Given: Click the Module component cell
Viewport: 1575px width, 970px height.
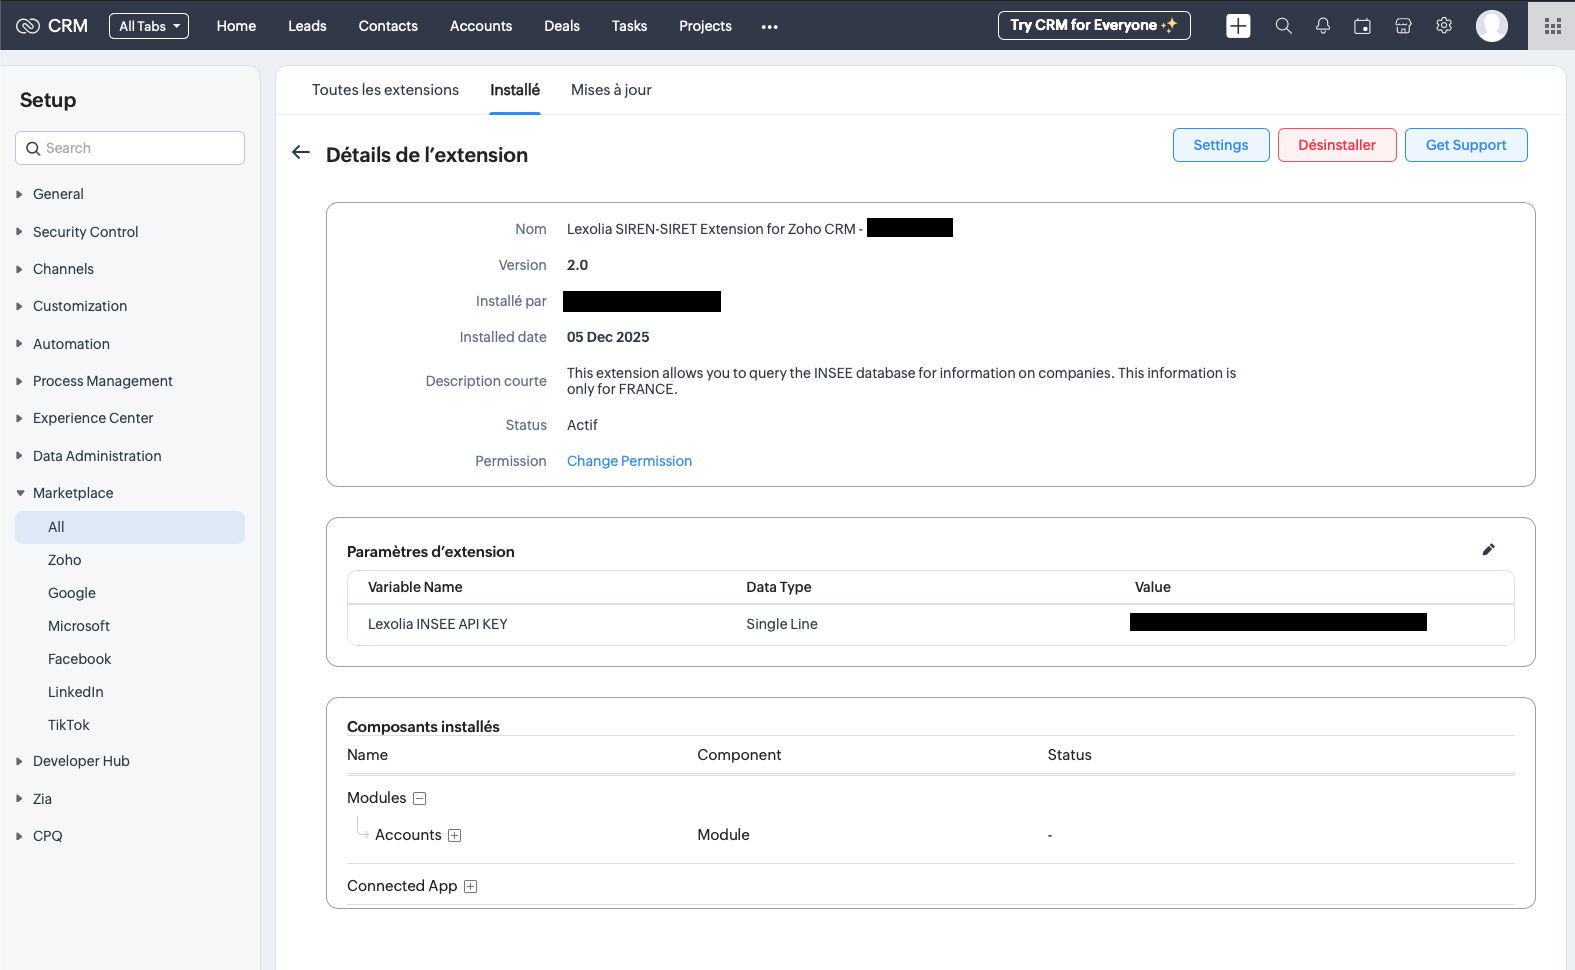Looking at the screenshot, I should tap(724, 835).
